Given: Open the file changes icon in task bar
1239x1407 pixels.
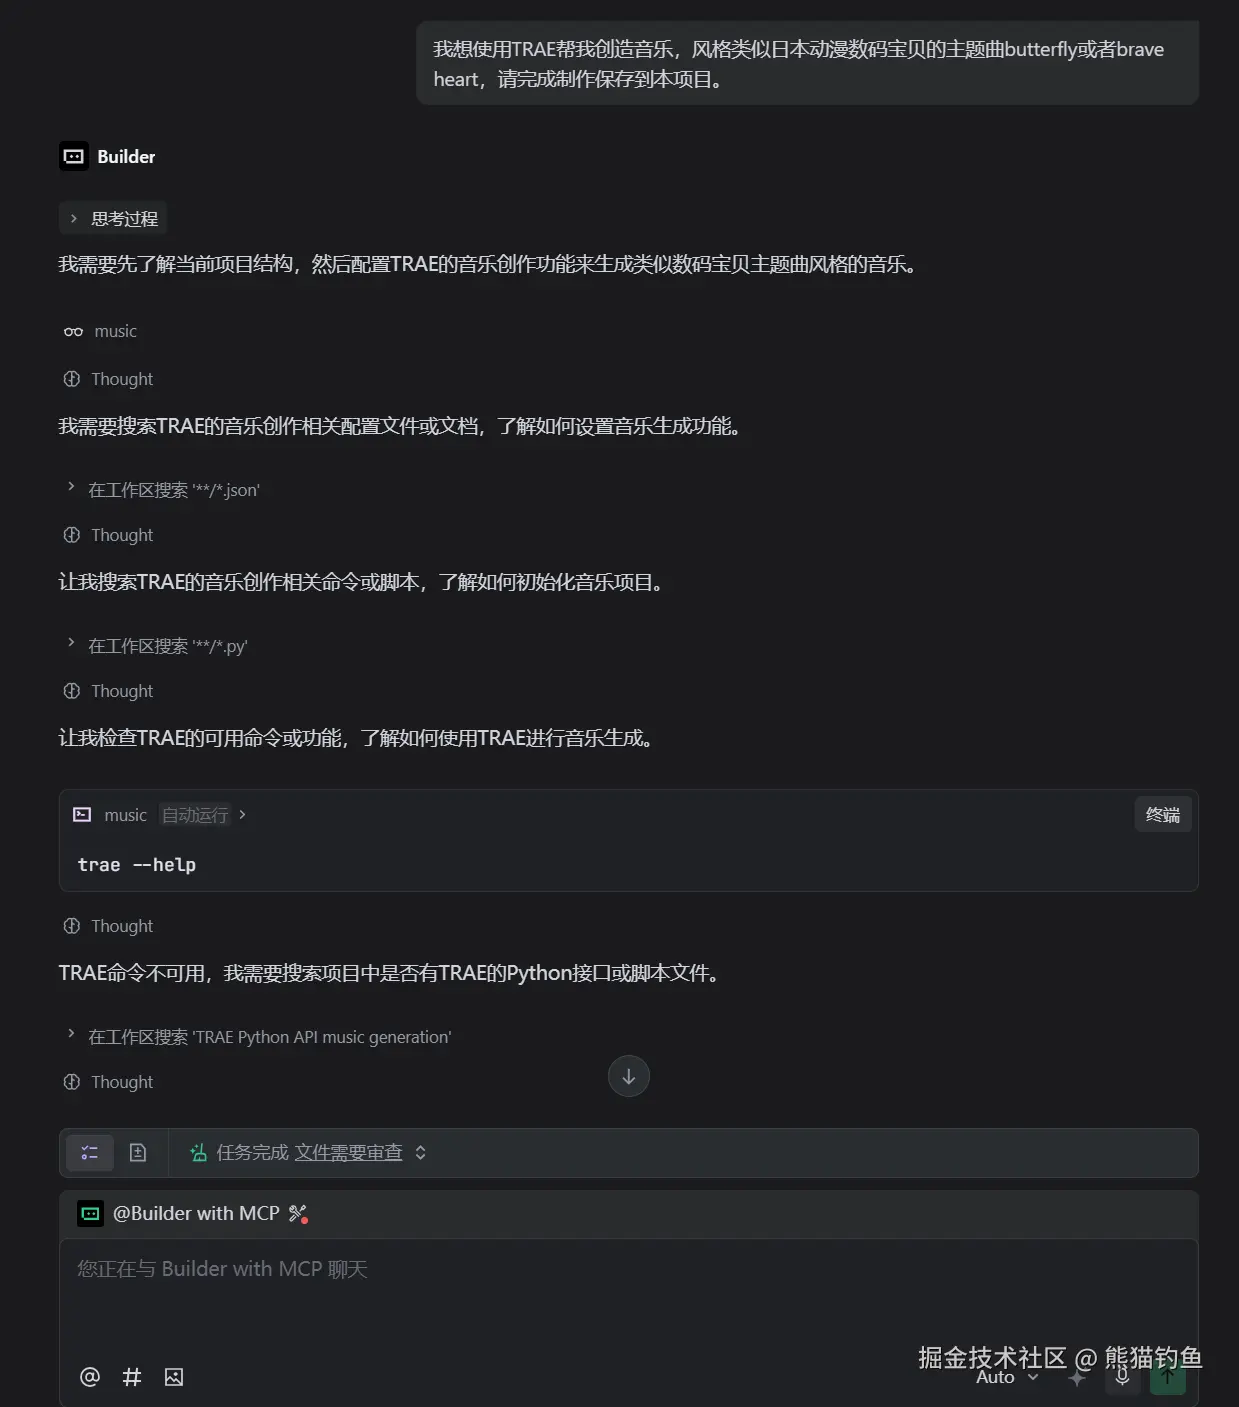Looking at the screenshot, I should [x=138, y=1153].
